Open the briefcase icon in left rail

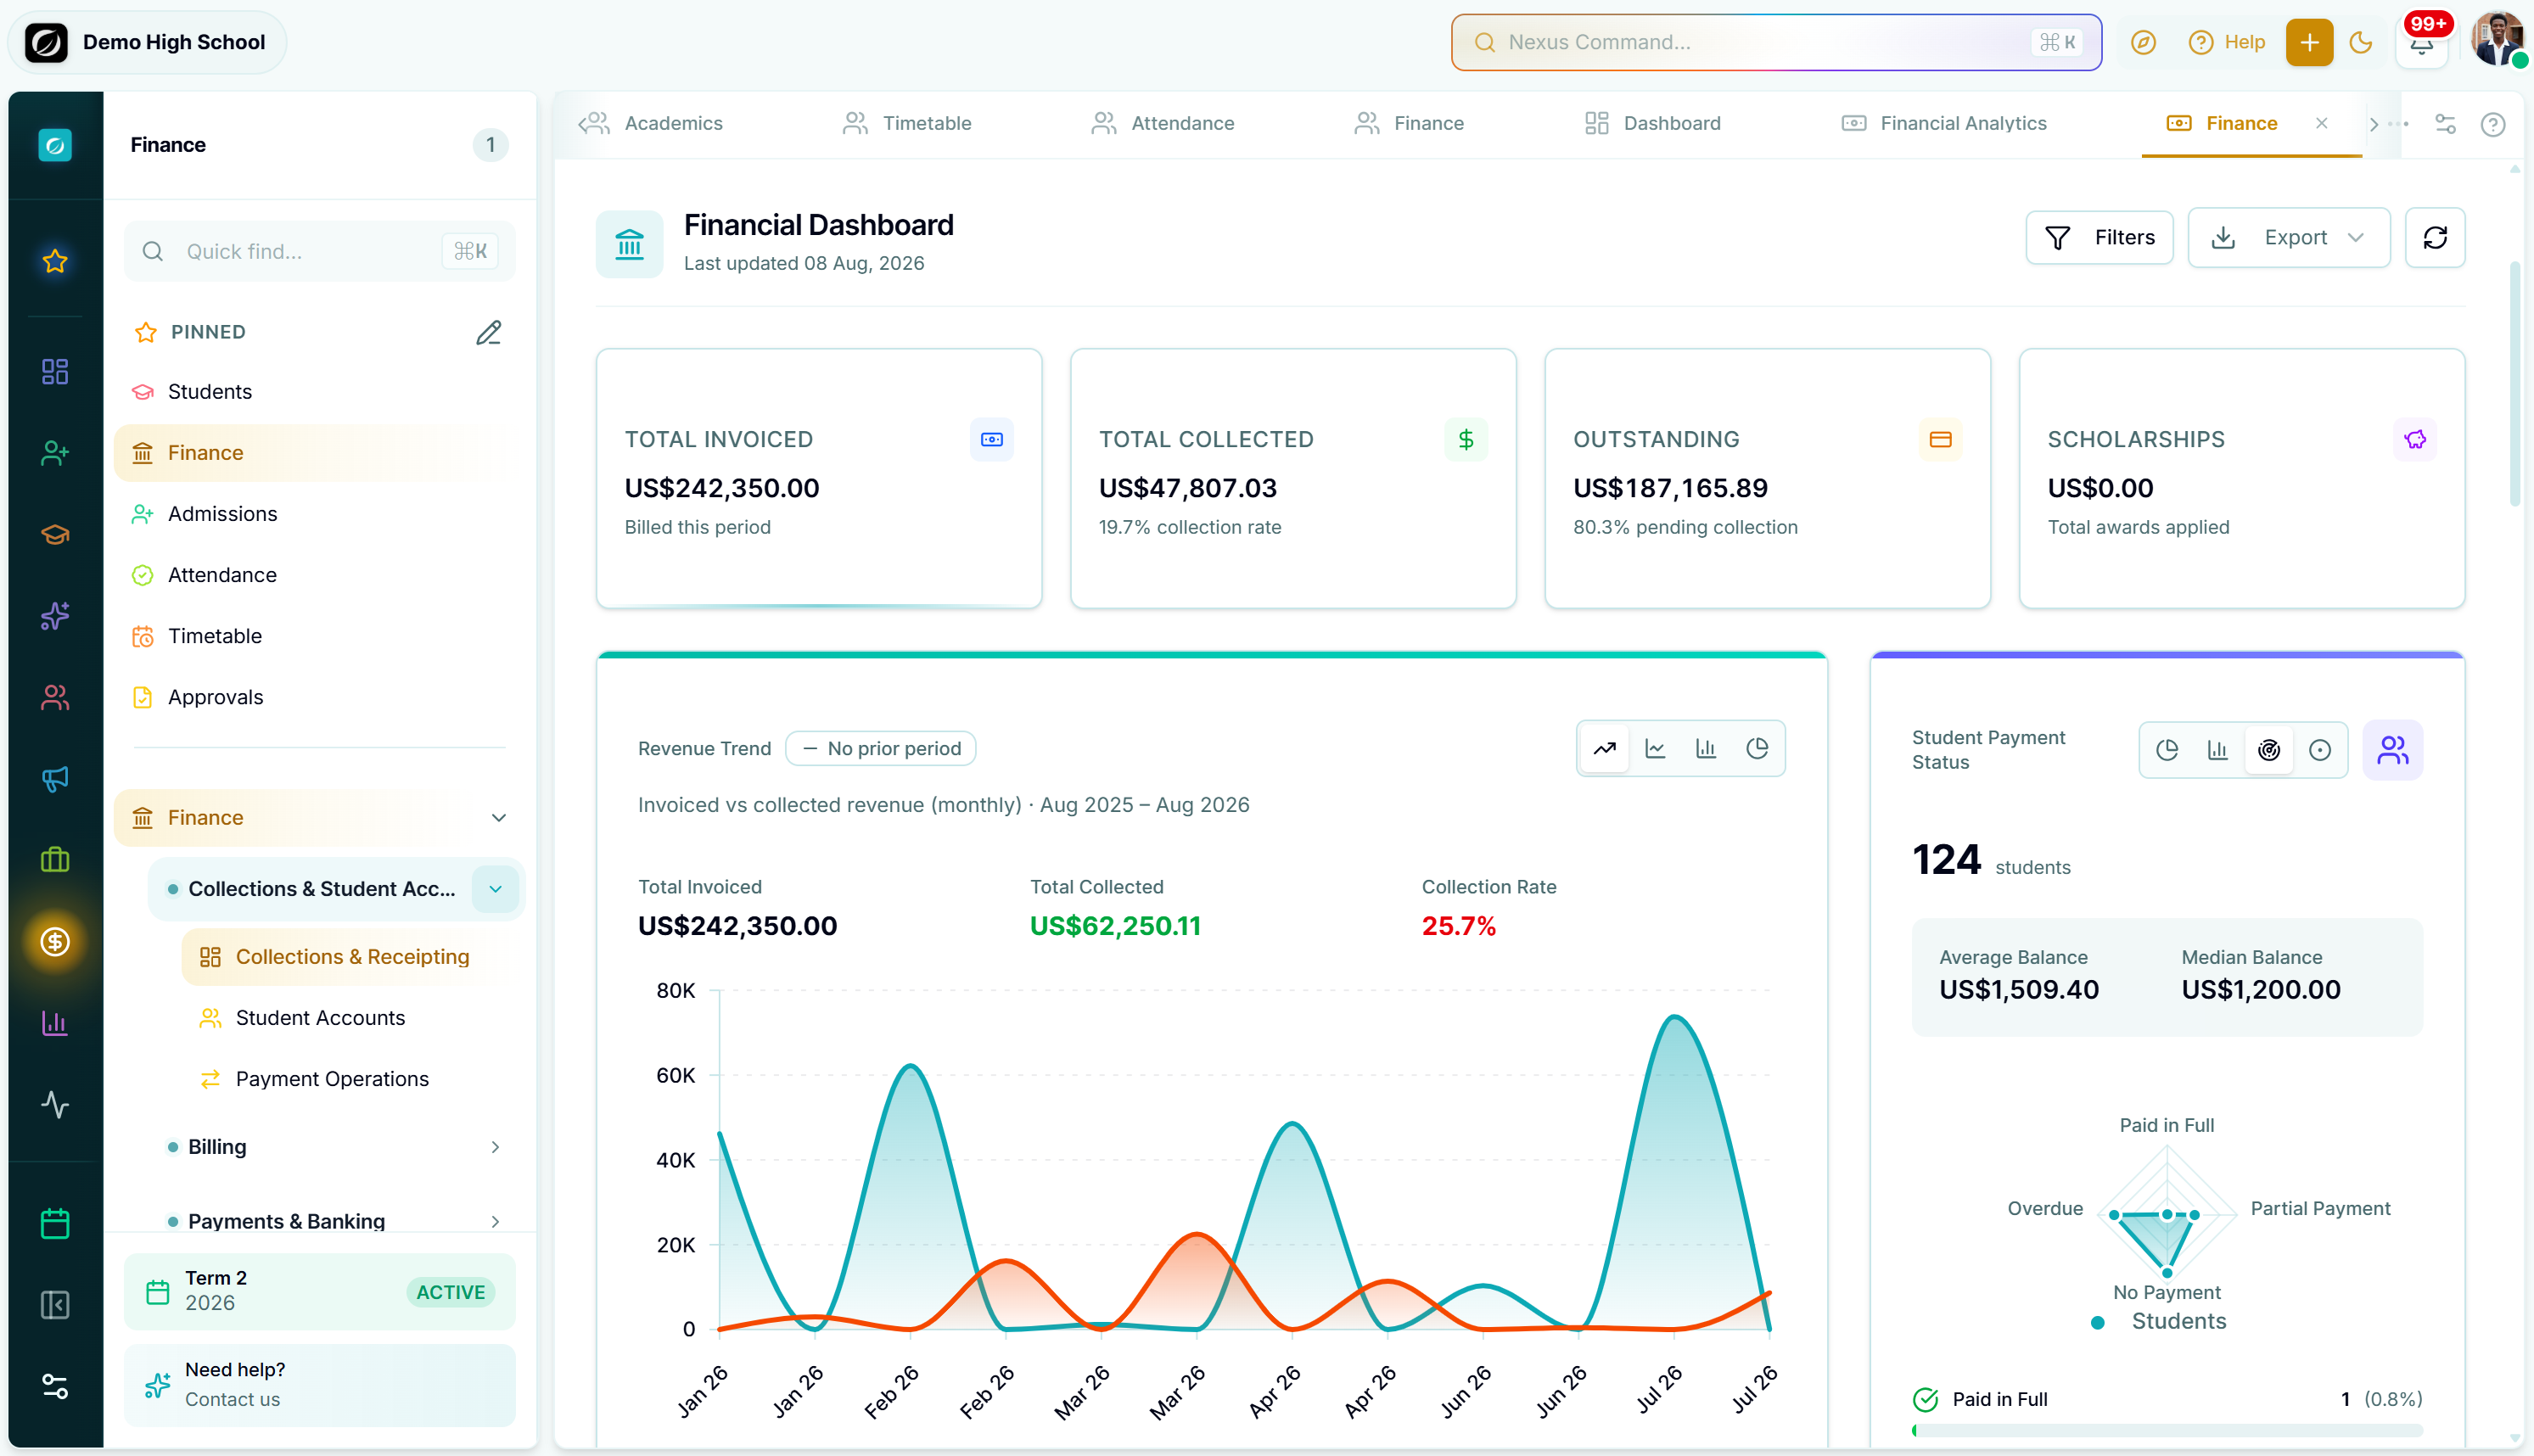point(55,860)
